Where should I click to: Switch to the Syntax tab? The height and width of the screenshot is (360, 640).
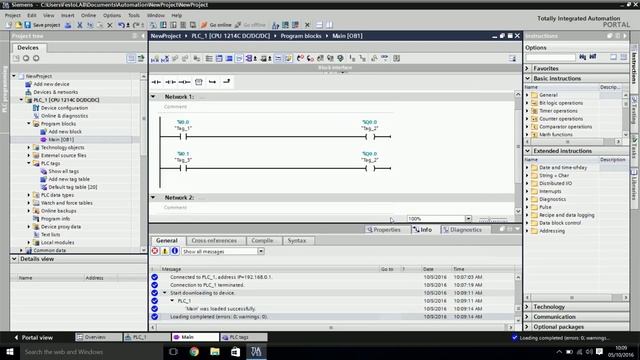pos(297,240)
